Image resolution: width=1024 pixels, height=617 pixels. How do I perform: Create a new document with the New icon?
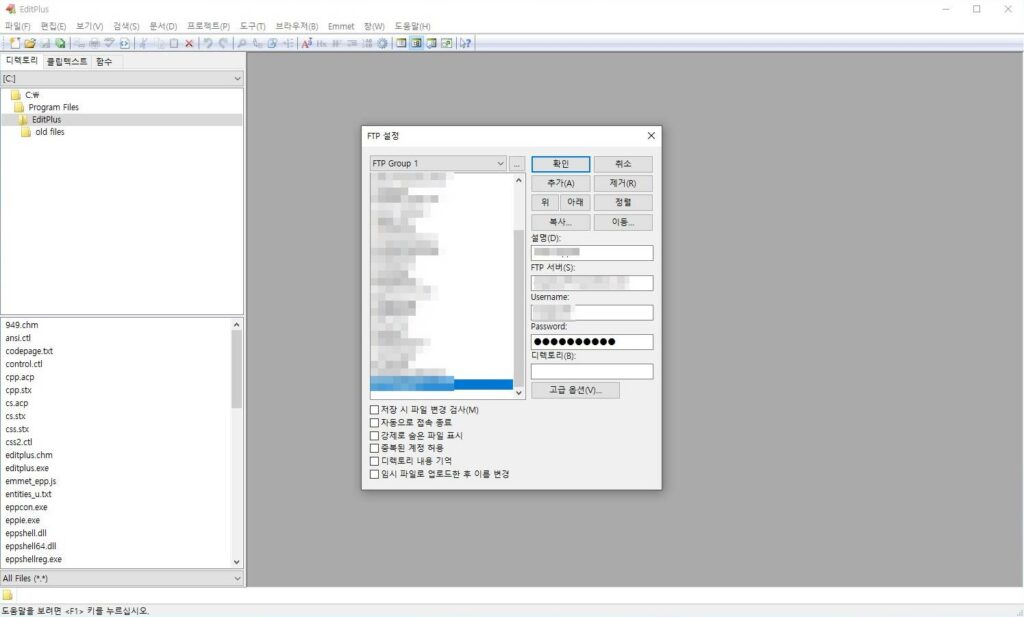pos(15,43)
